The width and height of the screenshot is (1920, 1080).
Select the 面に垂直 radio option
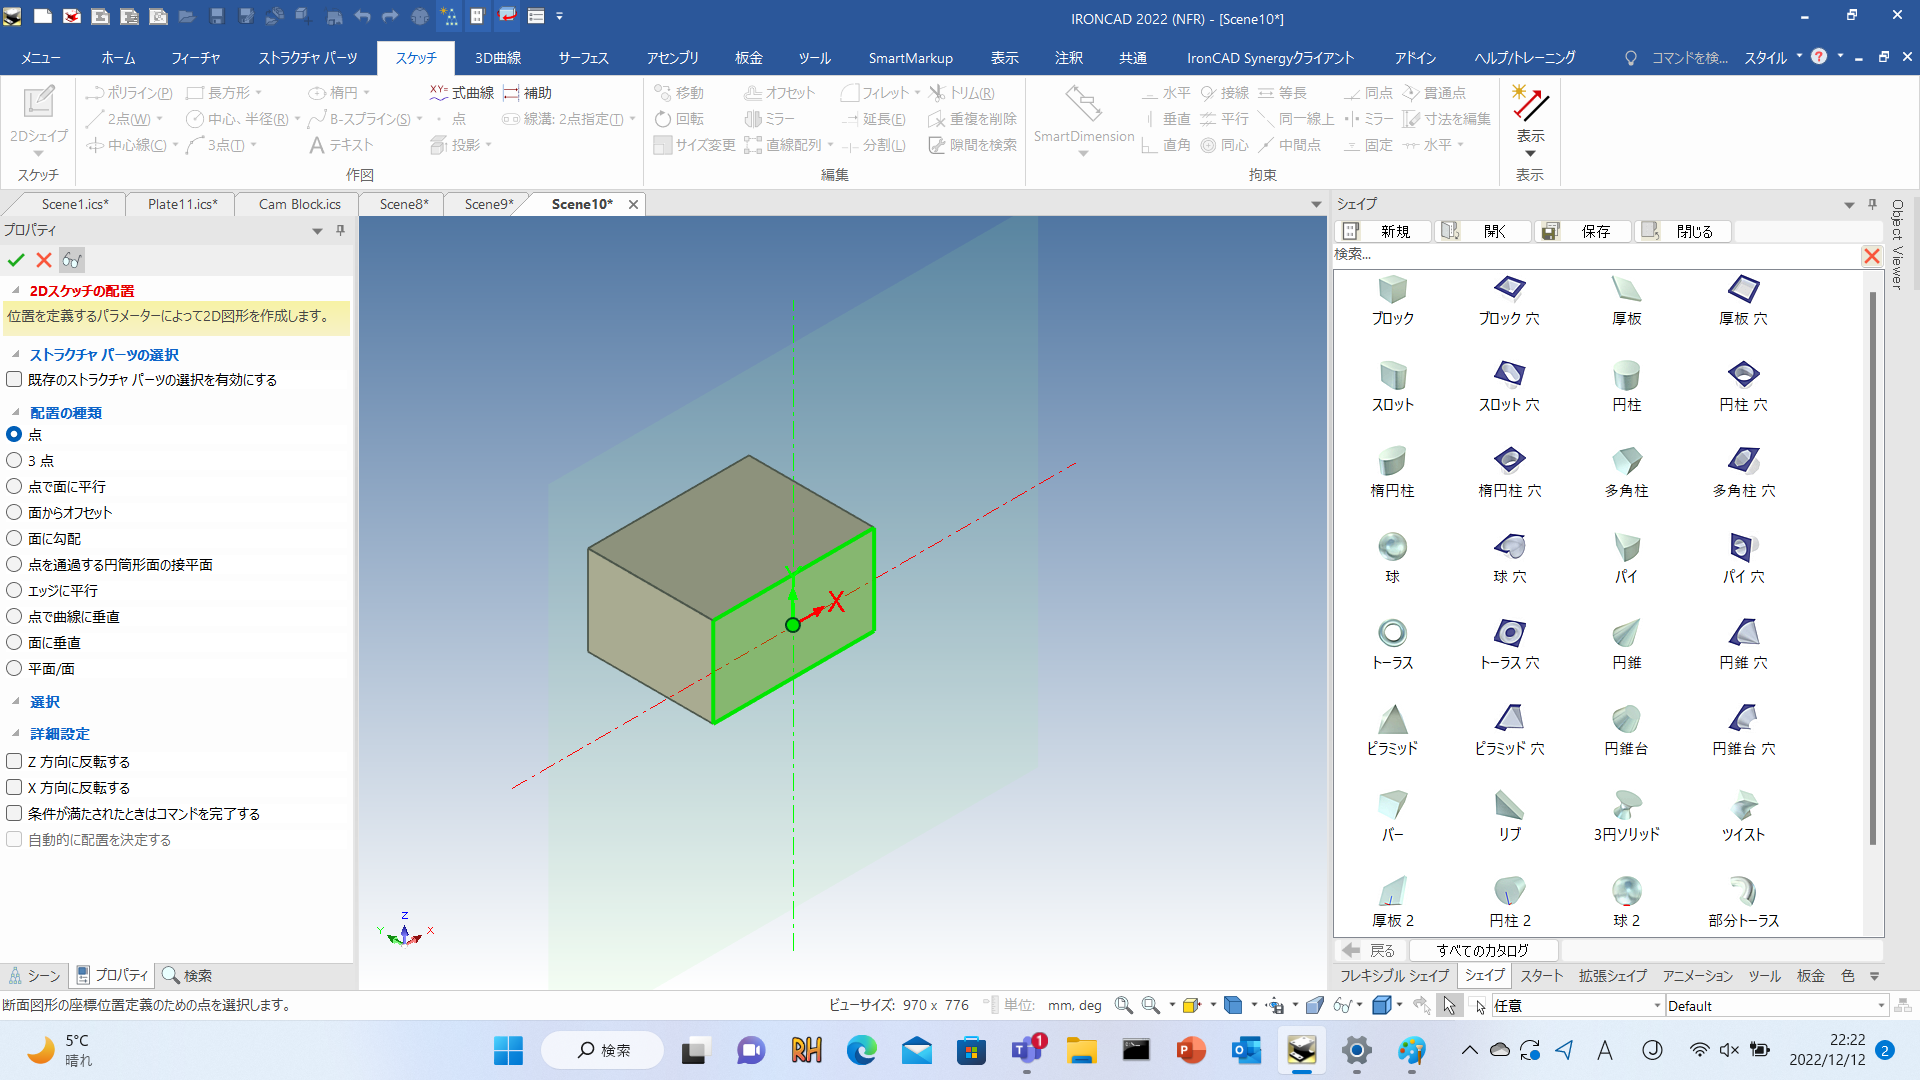(x=15, y=643)
